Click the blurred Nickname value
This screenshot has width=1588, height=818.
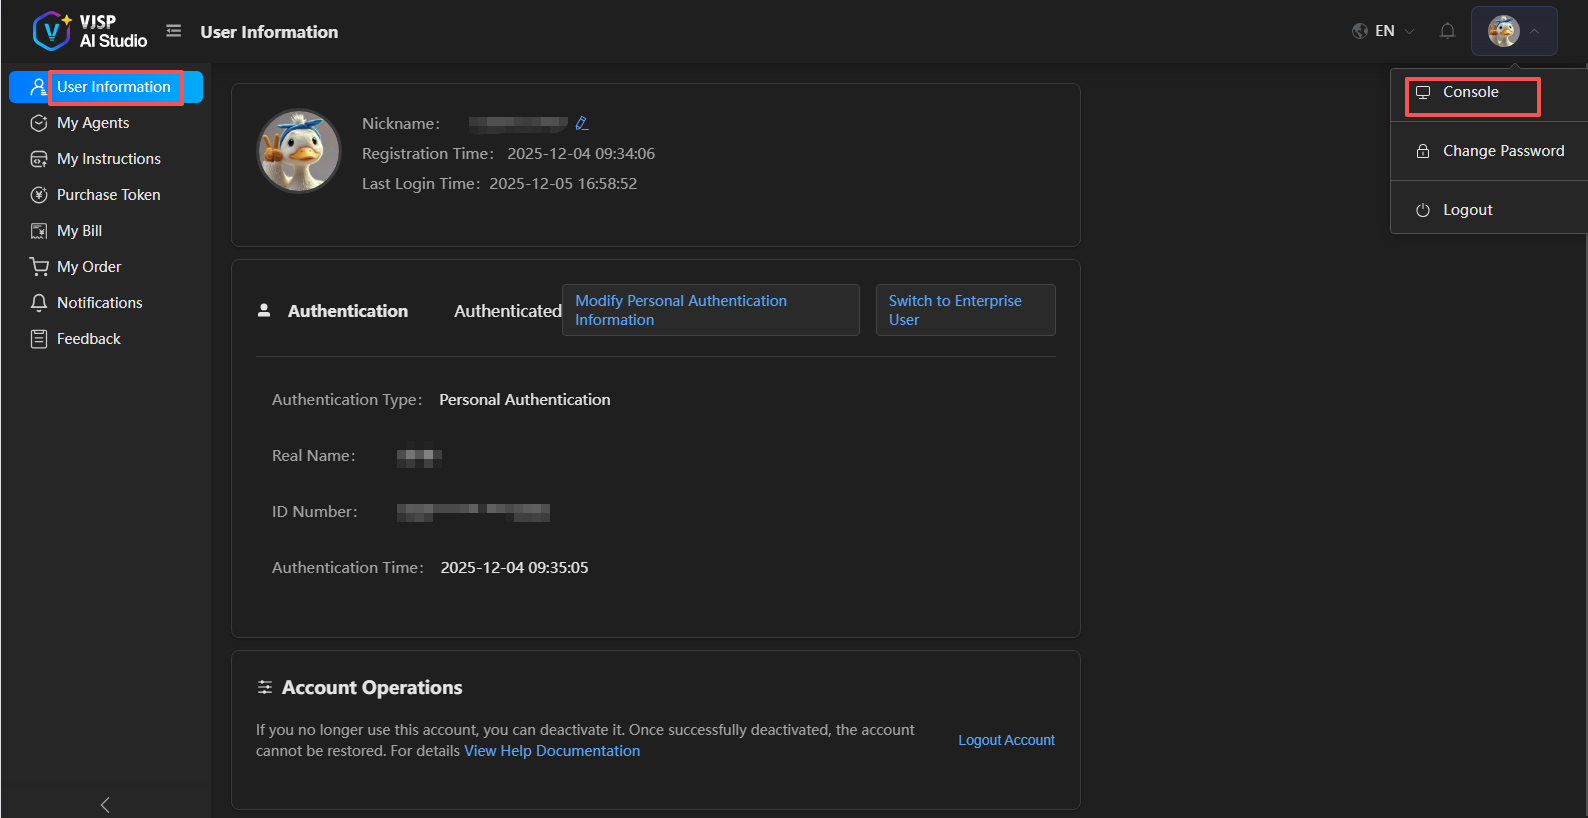(x=518, y=123)
